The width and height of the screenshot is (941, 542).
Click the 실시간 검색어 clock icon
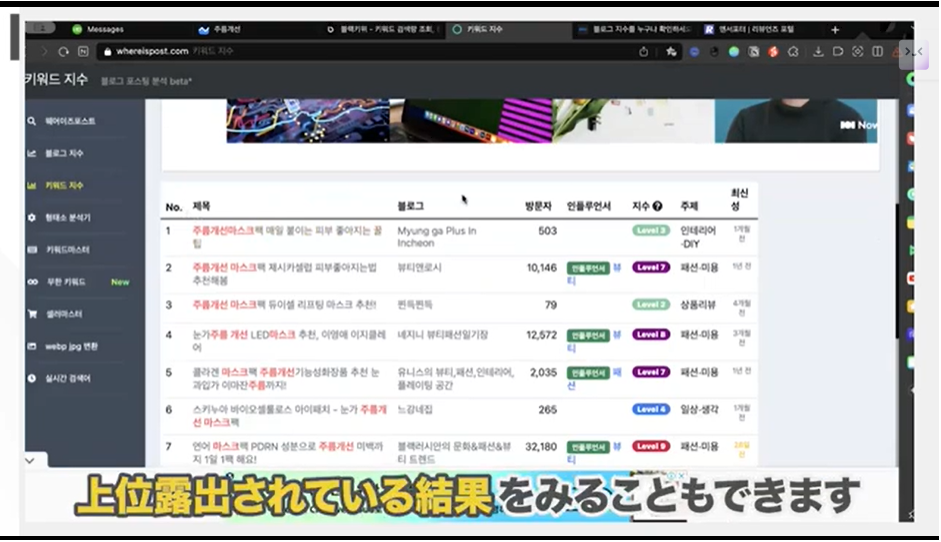[x=31, y=378]
